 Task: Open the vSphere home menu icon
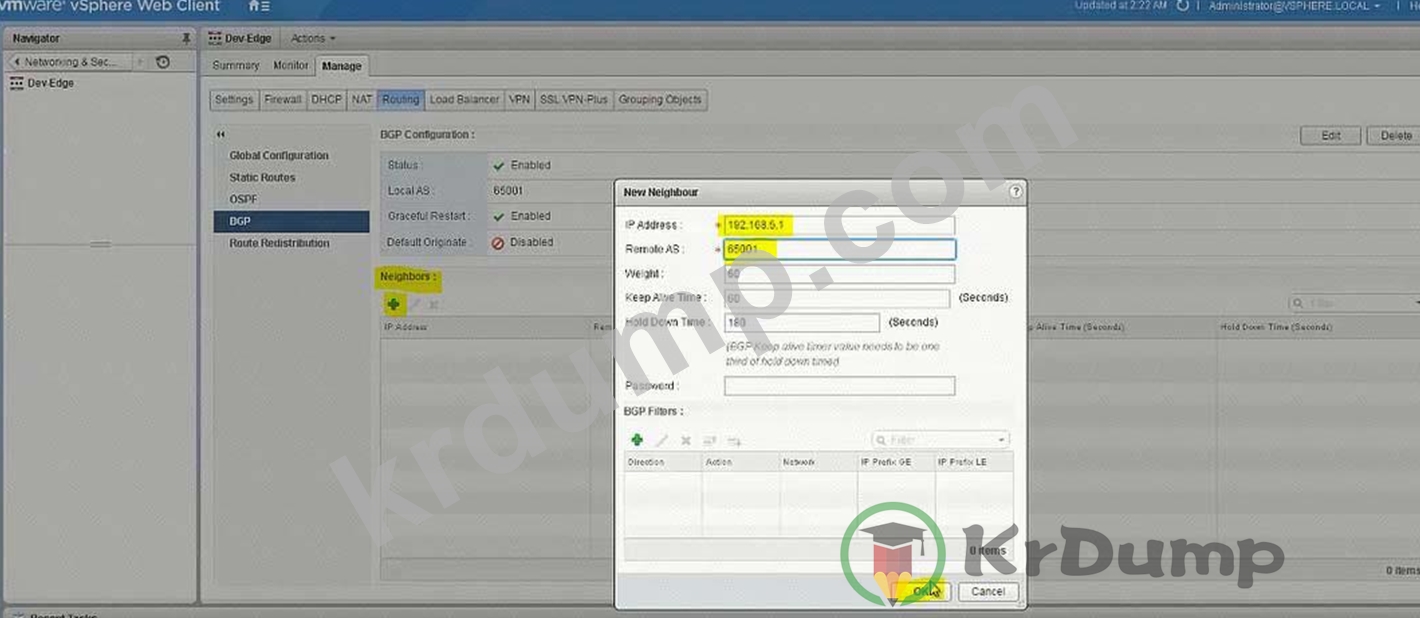pos(258,6)
